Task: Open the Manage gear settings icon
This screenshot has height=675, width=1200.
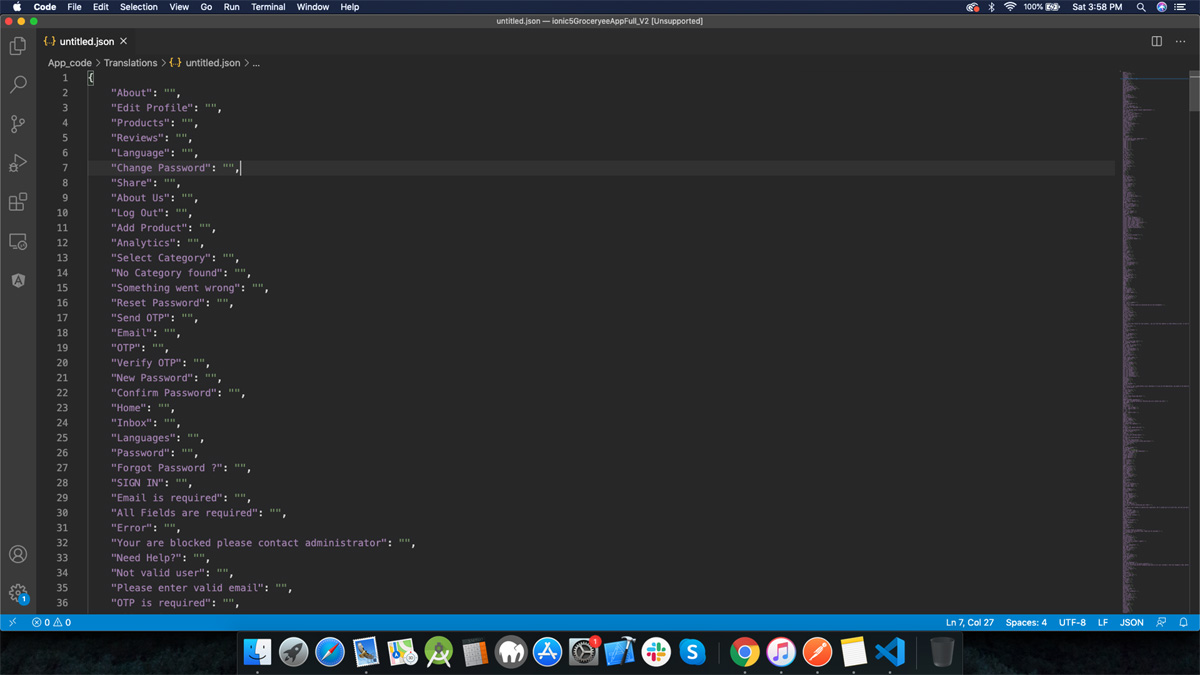Action: (x=18, y=593)
